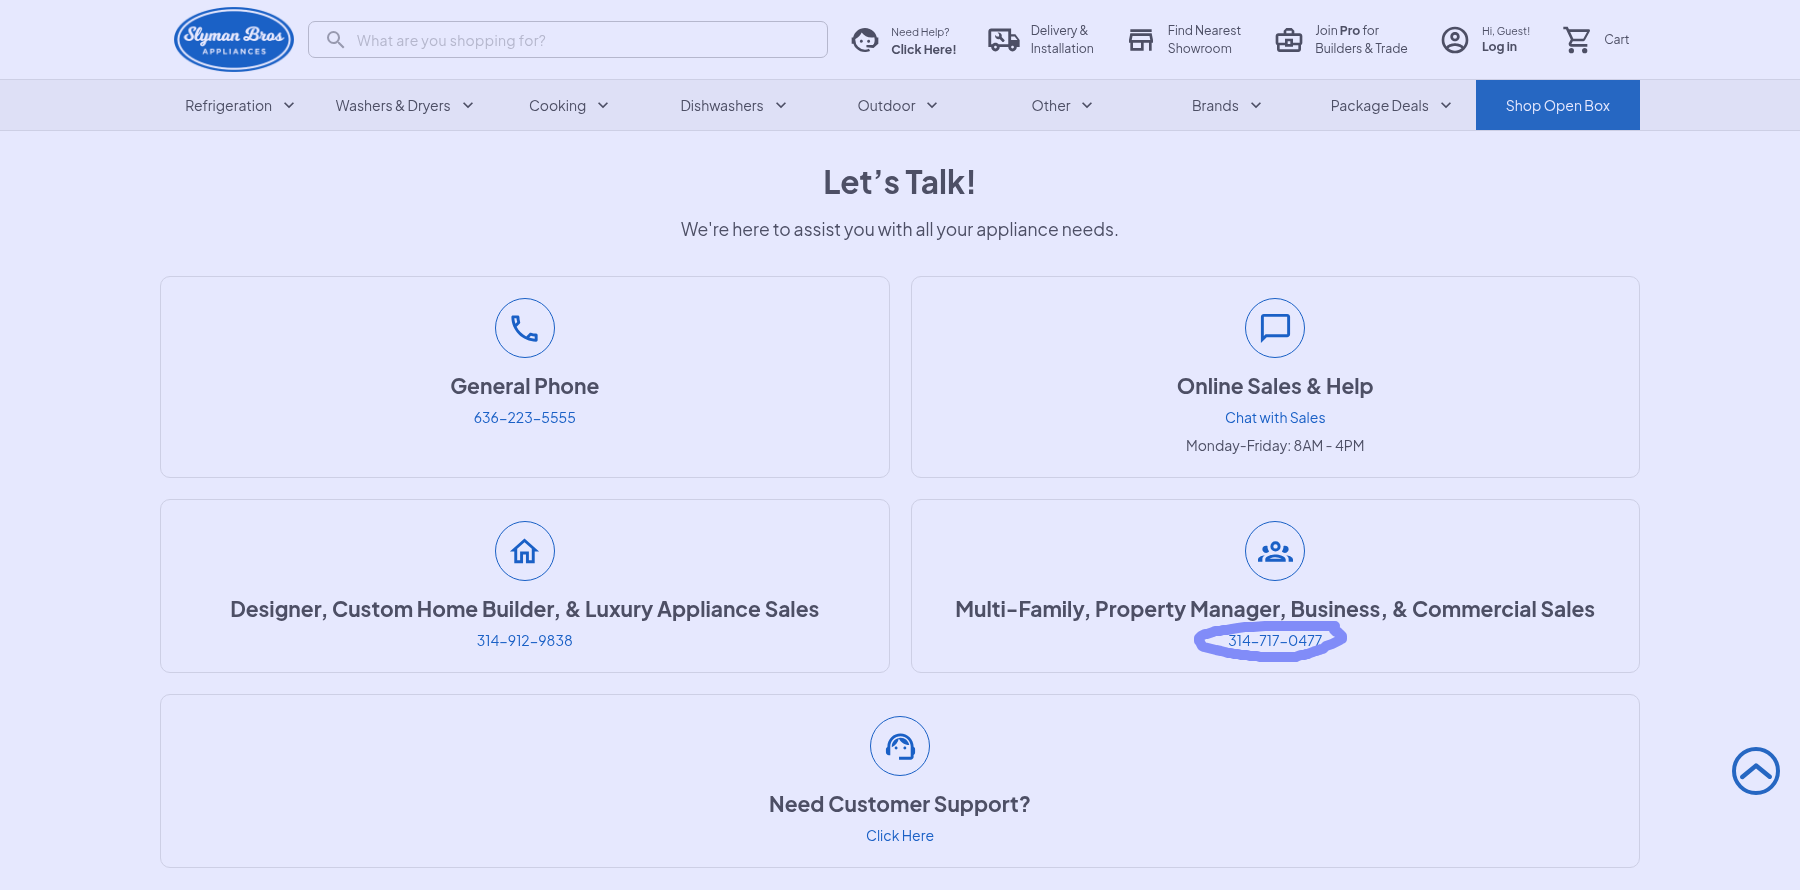
Task: Expand the Washers & Dryers dropdown
Action: tap(404, 106)
